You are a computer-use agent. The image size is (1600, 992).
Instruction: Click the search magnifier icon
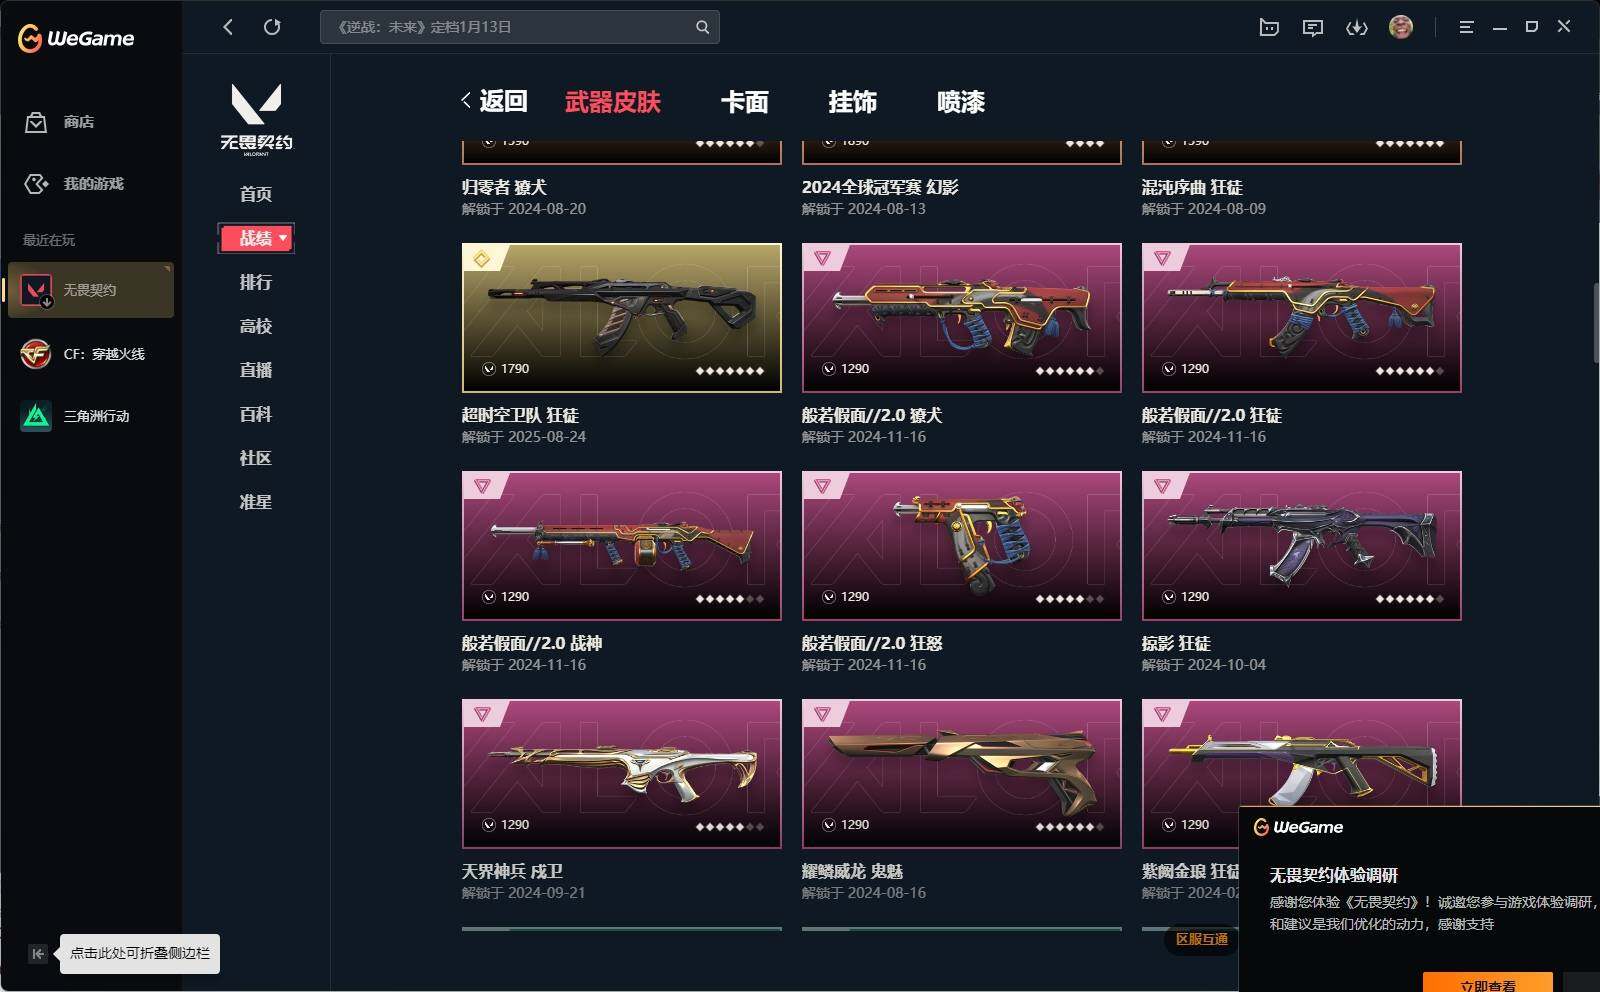point(703,27)
